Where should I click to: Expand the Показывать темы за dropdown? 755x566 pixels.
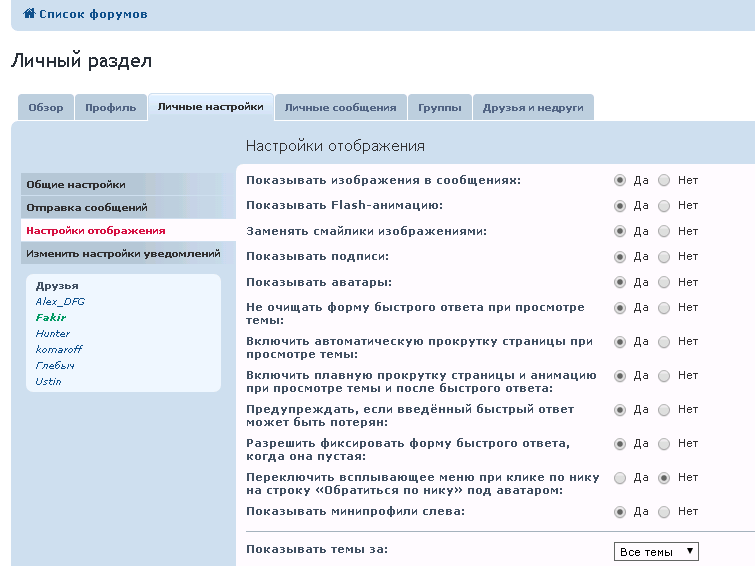click(656, 552)
